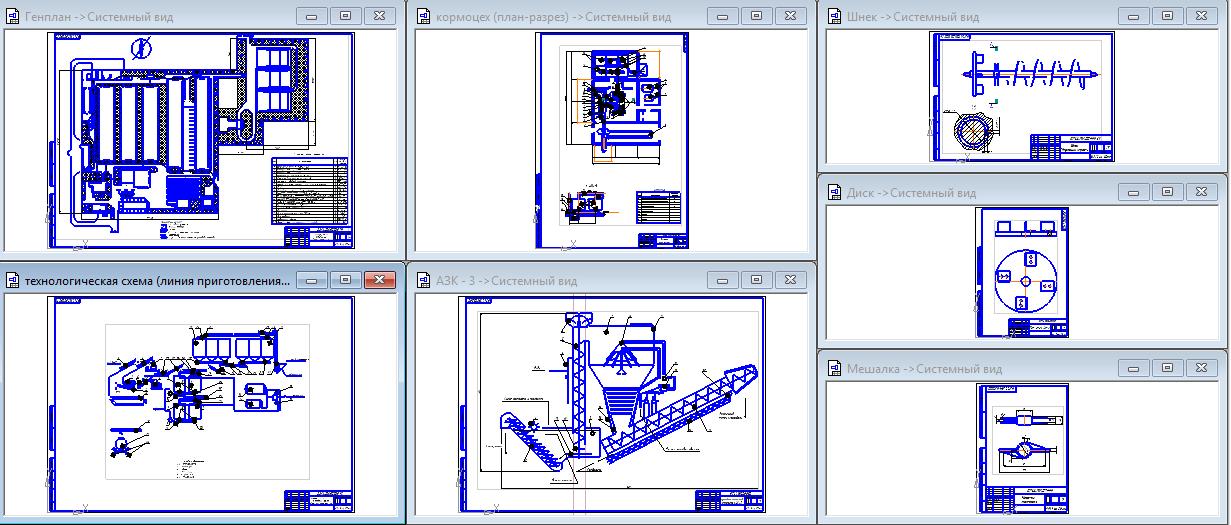Minimize the технологическая схема window
This screenshot has width=1231, height=525.
313,280
